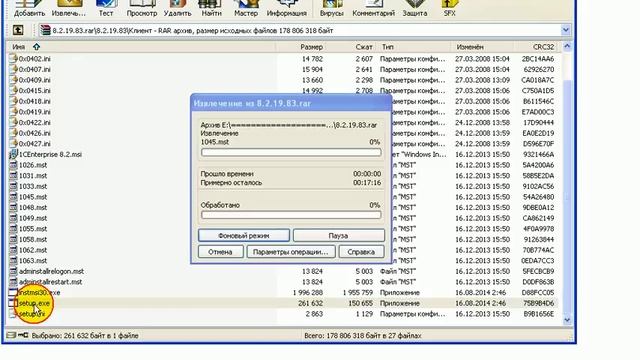640x360 pixels.
Task: Select the 0x0419.ini file
Action: 35,112
